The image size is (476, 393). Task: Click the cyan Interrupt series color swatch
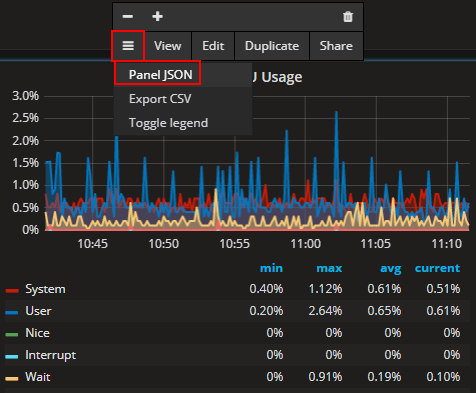pos(12,357)
